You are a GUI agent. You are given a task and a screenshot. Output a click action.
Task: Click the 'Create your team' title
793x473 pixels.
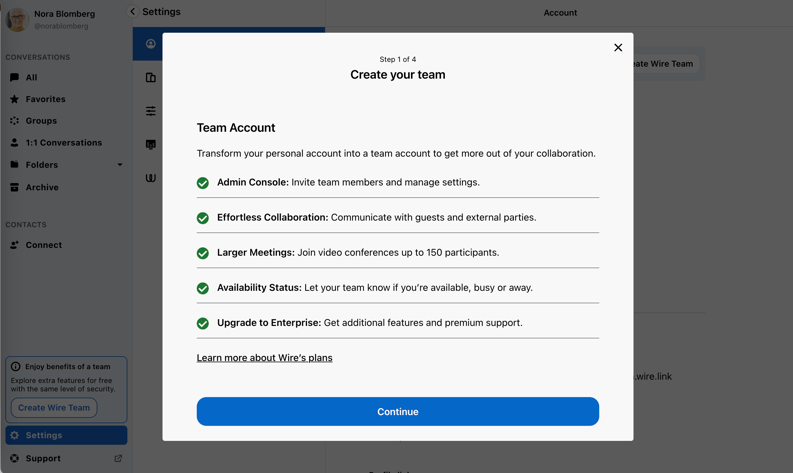point(398,75)
